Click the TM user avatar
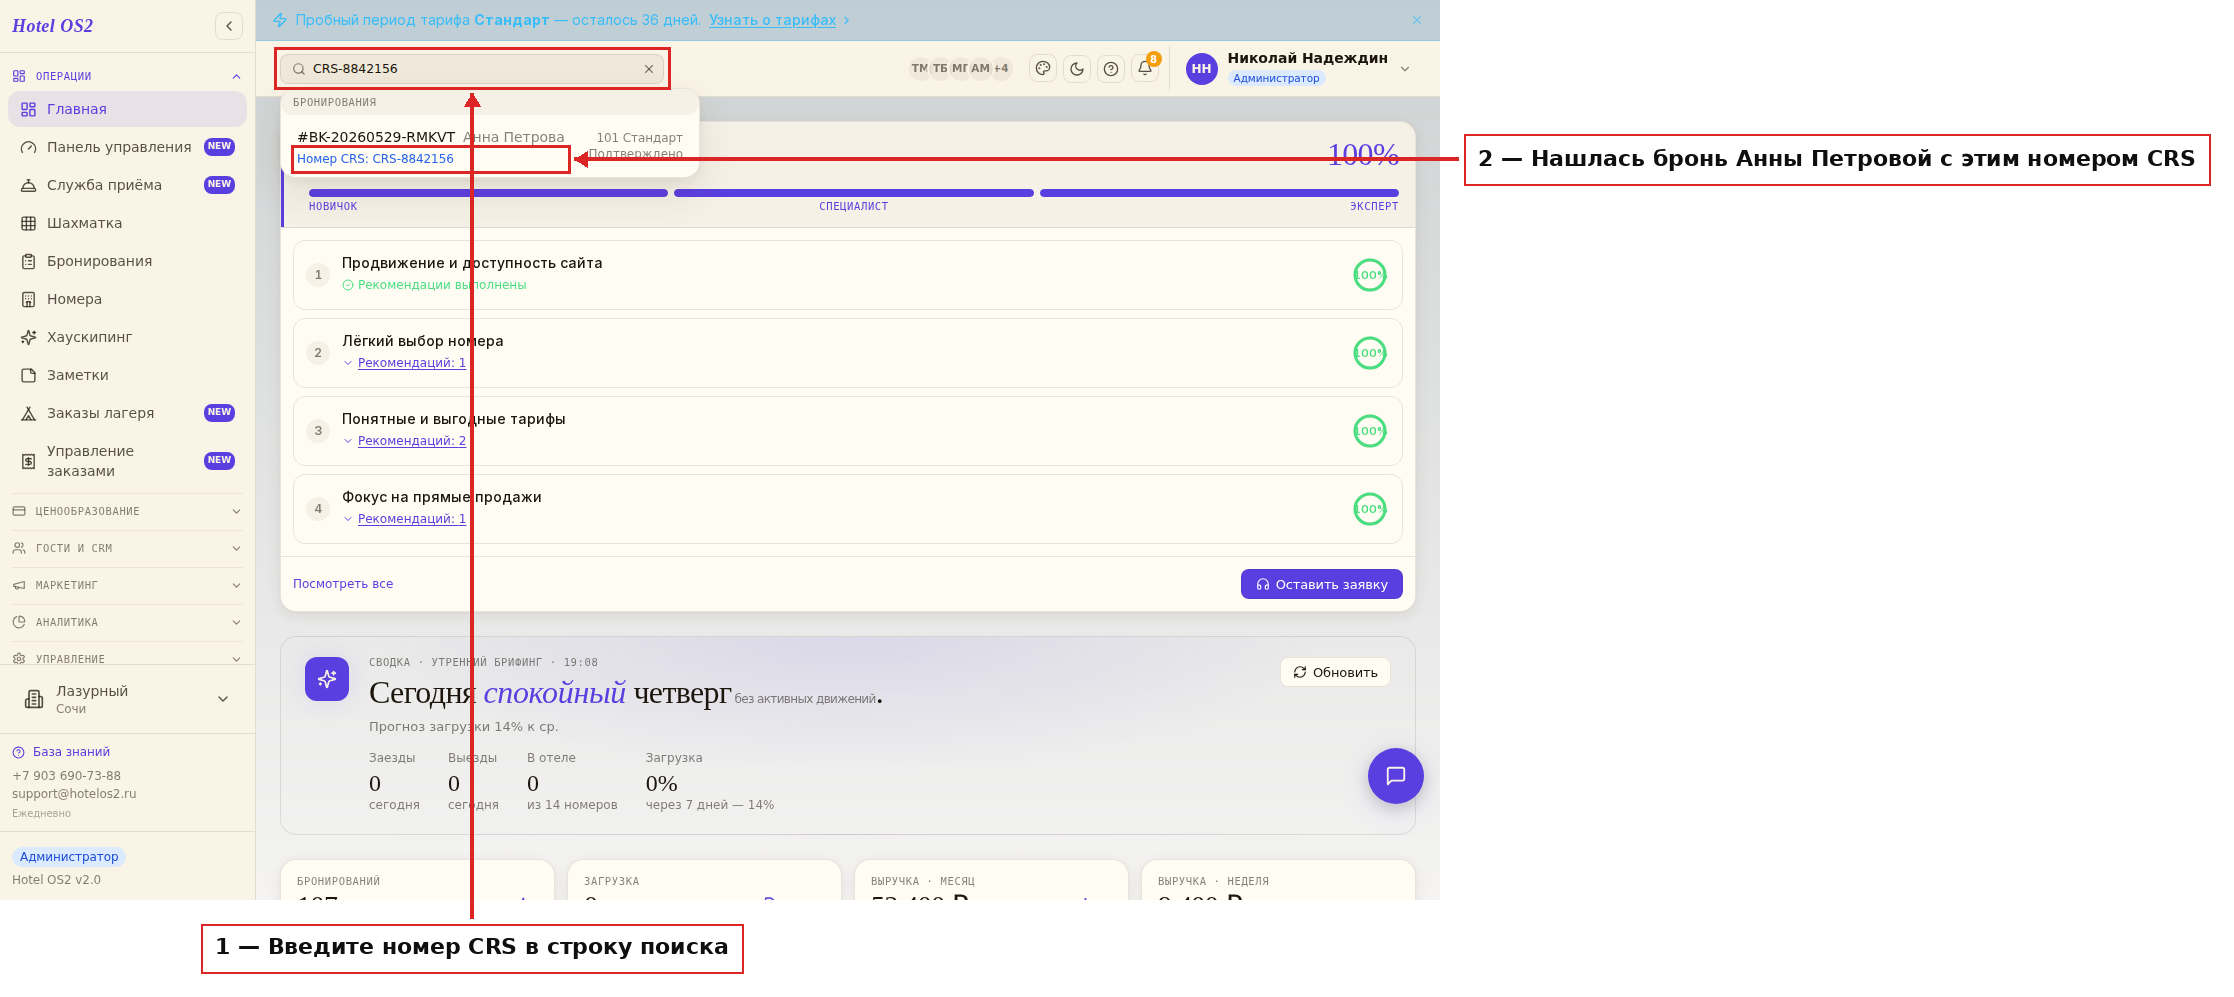Screen dimensions: 2234x997 919,69
